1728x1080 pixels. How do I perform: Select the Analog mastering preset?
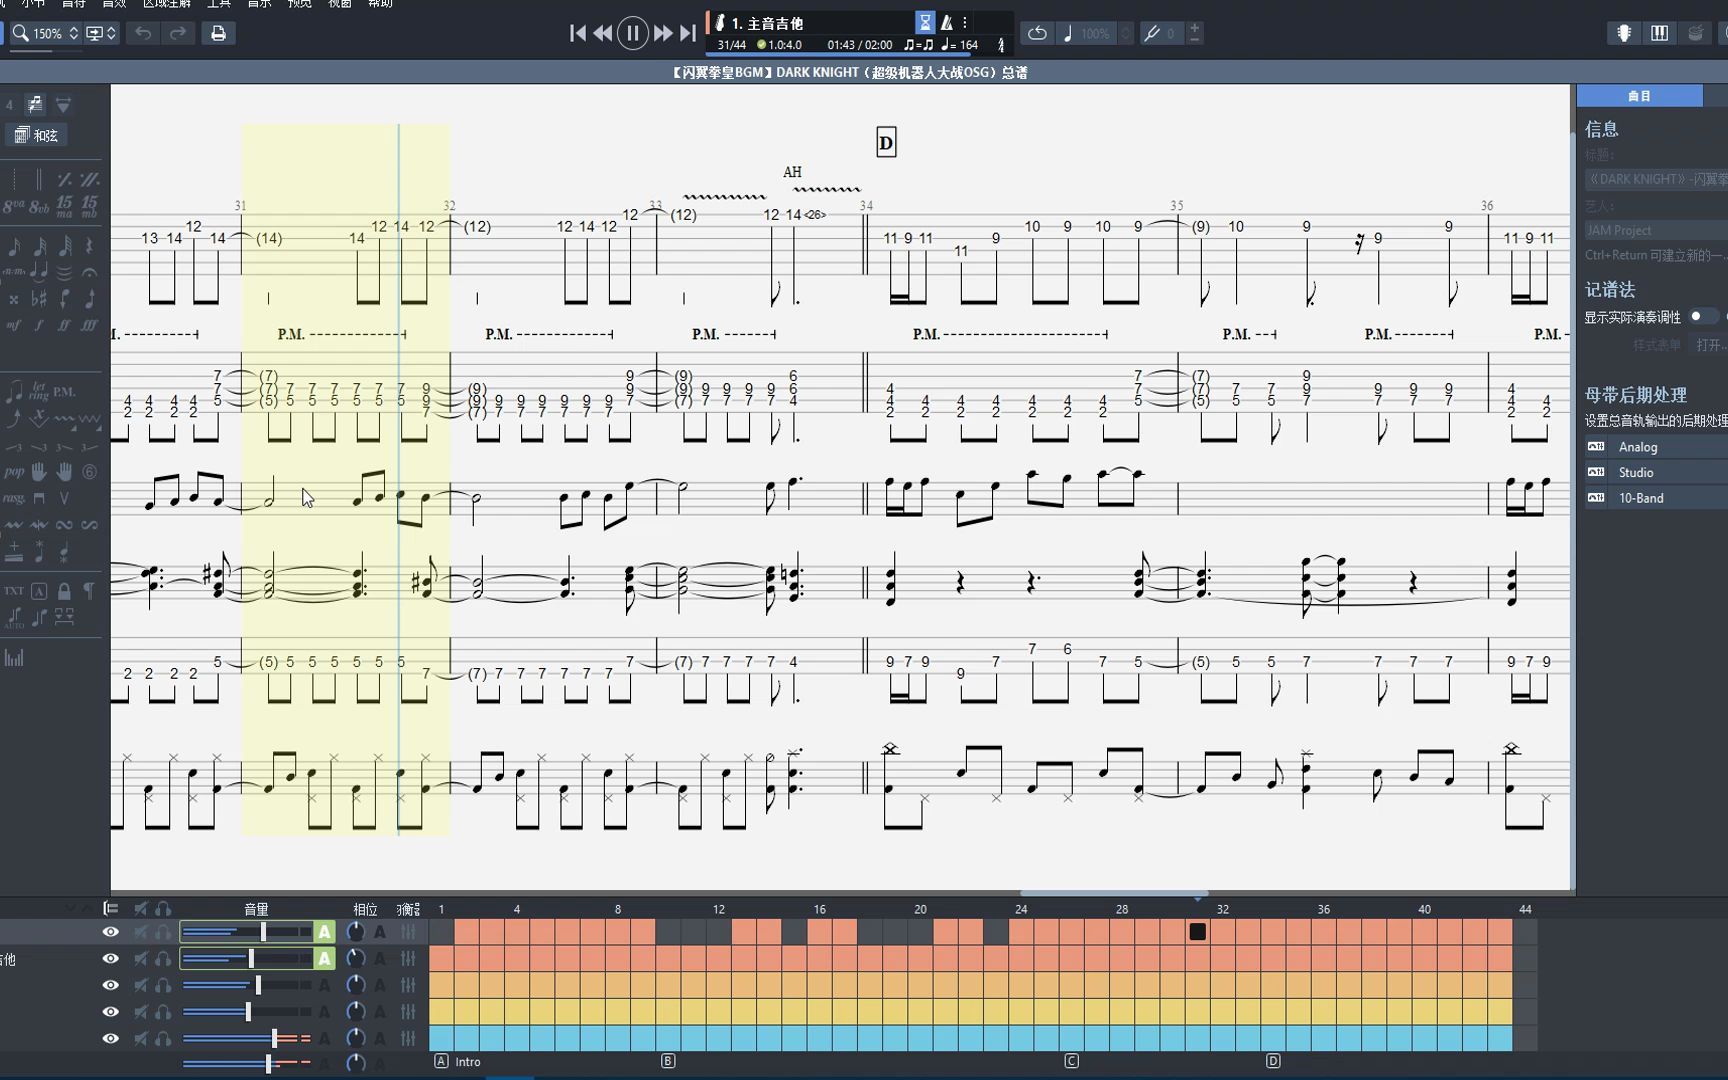tap(1655, 447)
